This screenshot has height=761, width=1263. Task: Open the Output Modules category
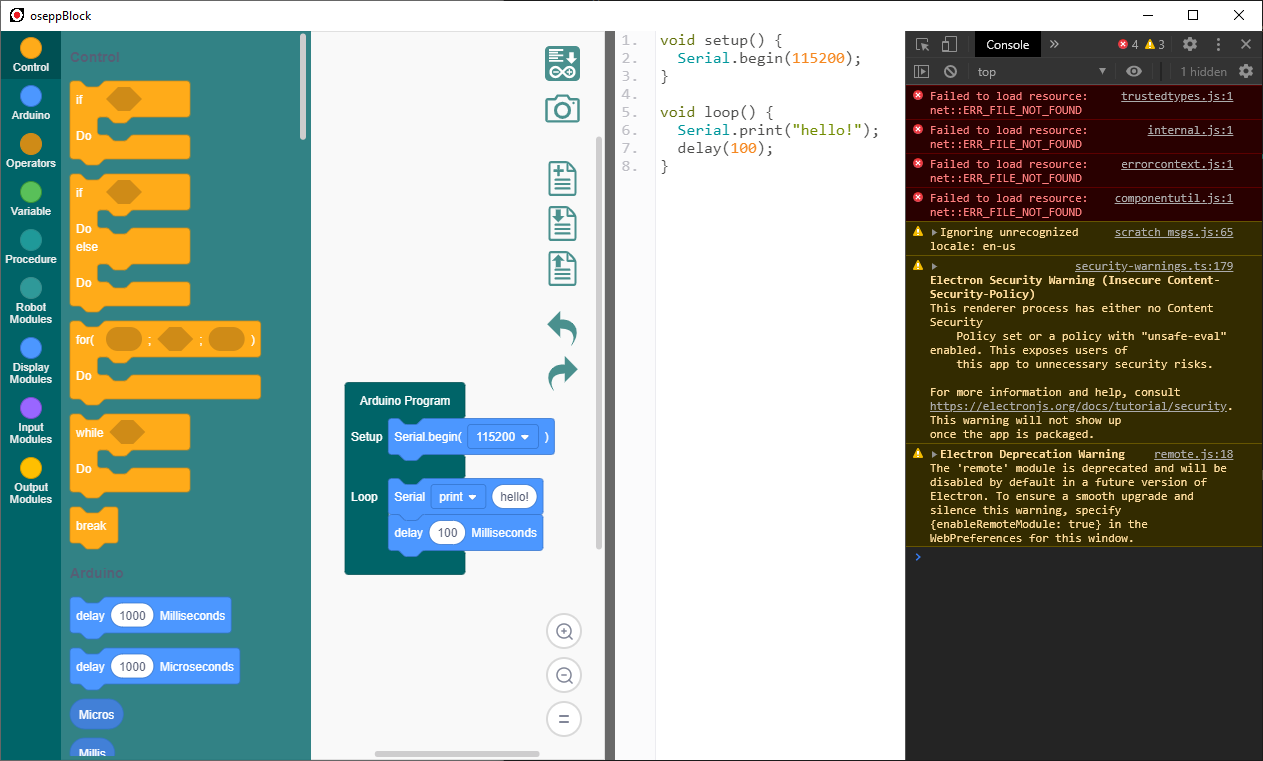tap(31, 481)
